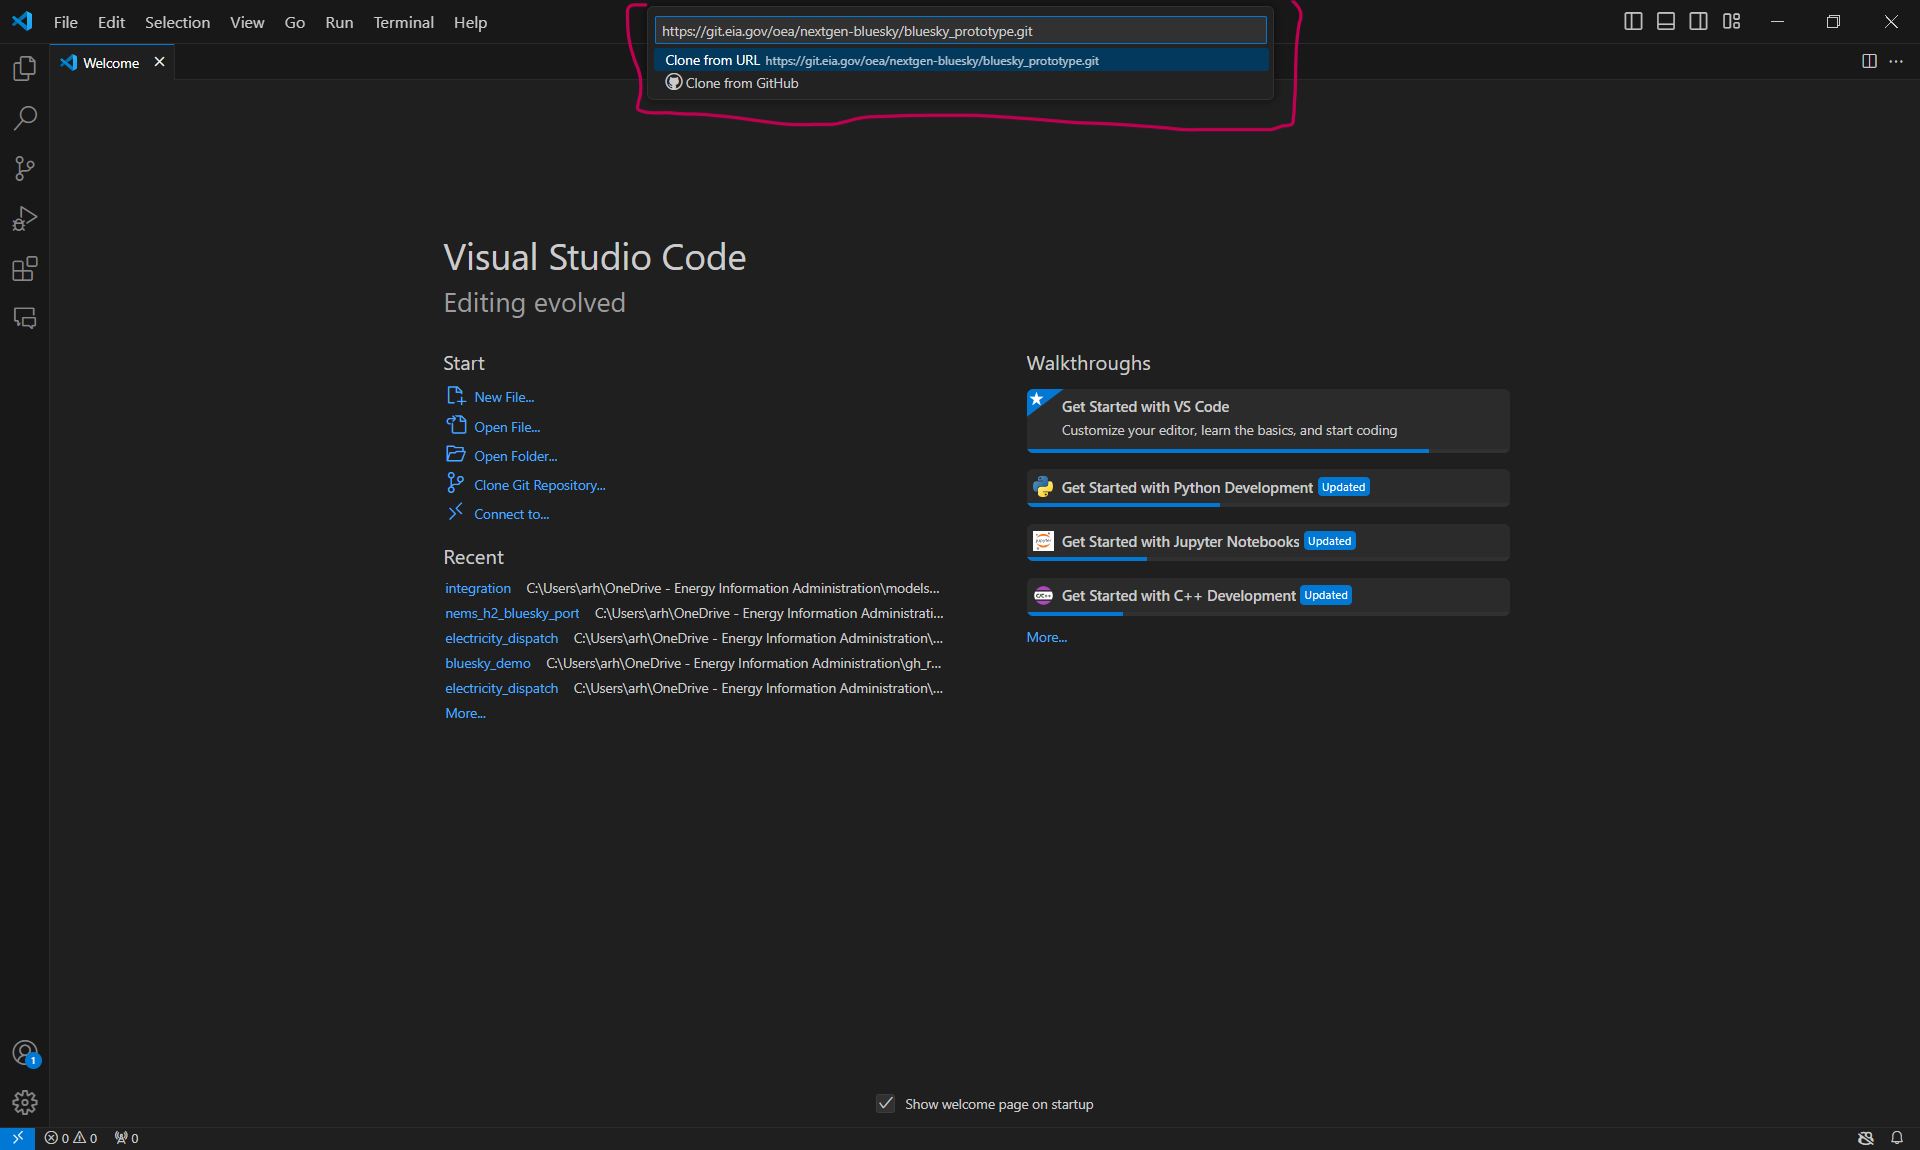Toggle the panel layout icon
Image resolution: width=1920 pixels, height=1150 pixels.
(1666, 21)
